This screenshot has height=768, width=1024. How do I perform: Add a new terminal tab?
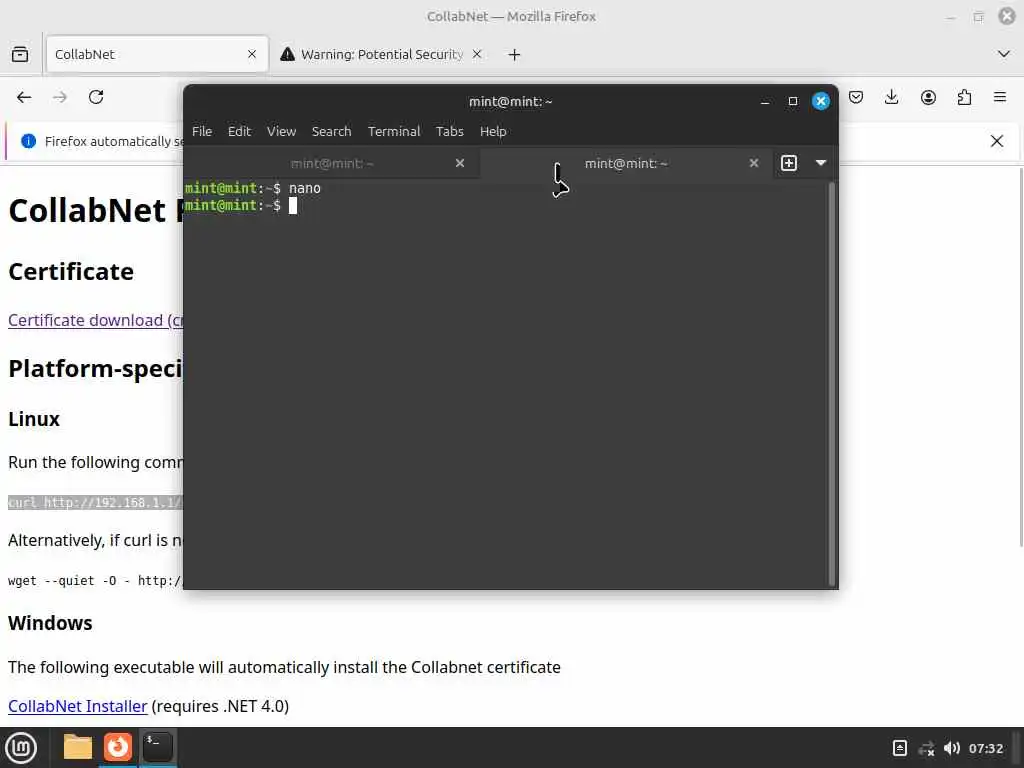point(789,163)
